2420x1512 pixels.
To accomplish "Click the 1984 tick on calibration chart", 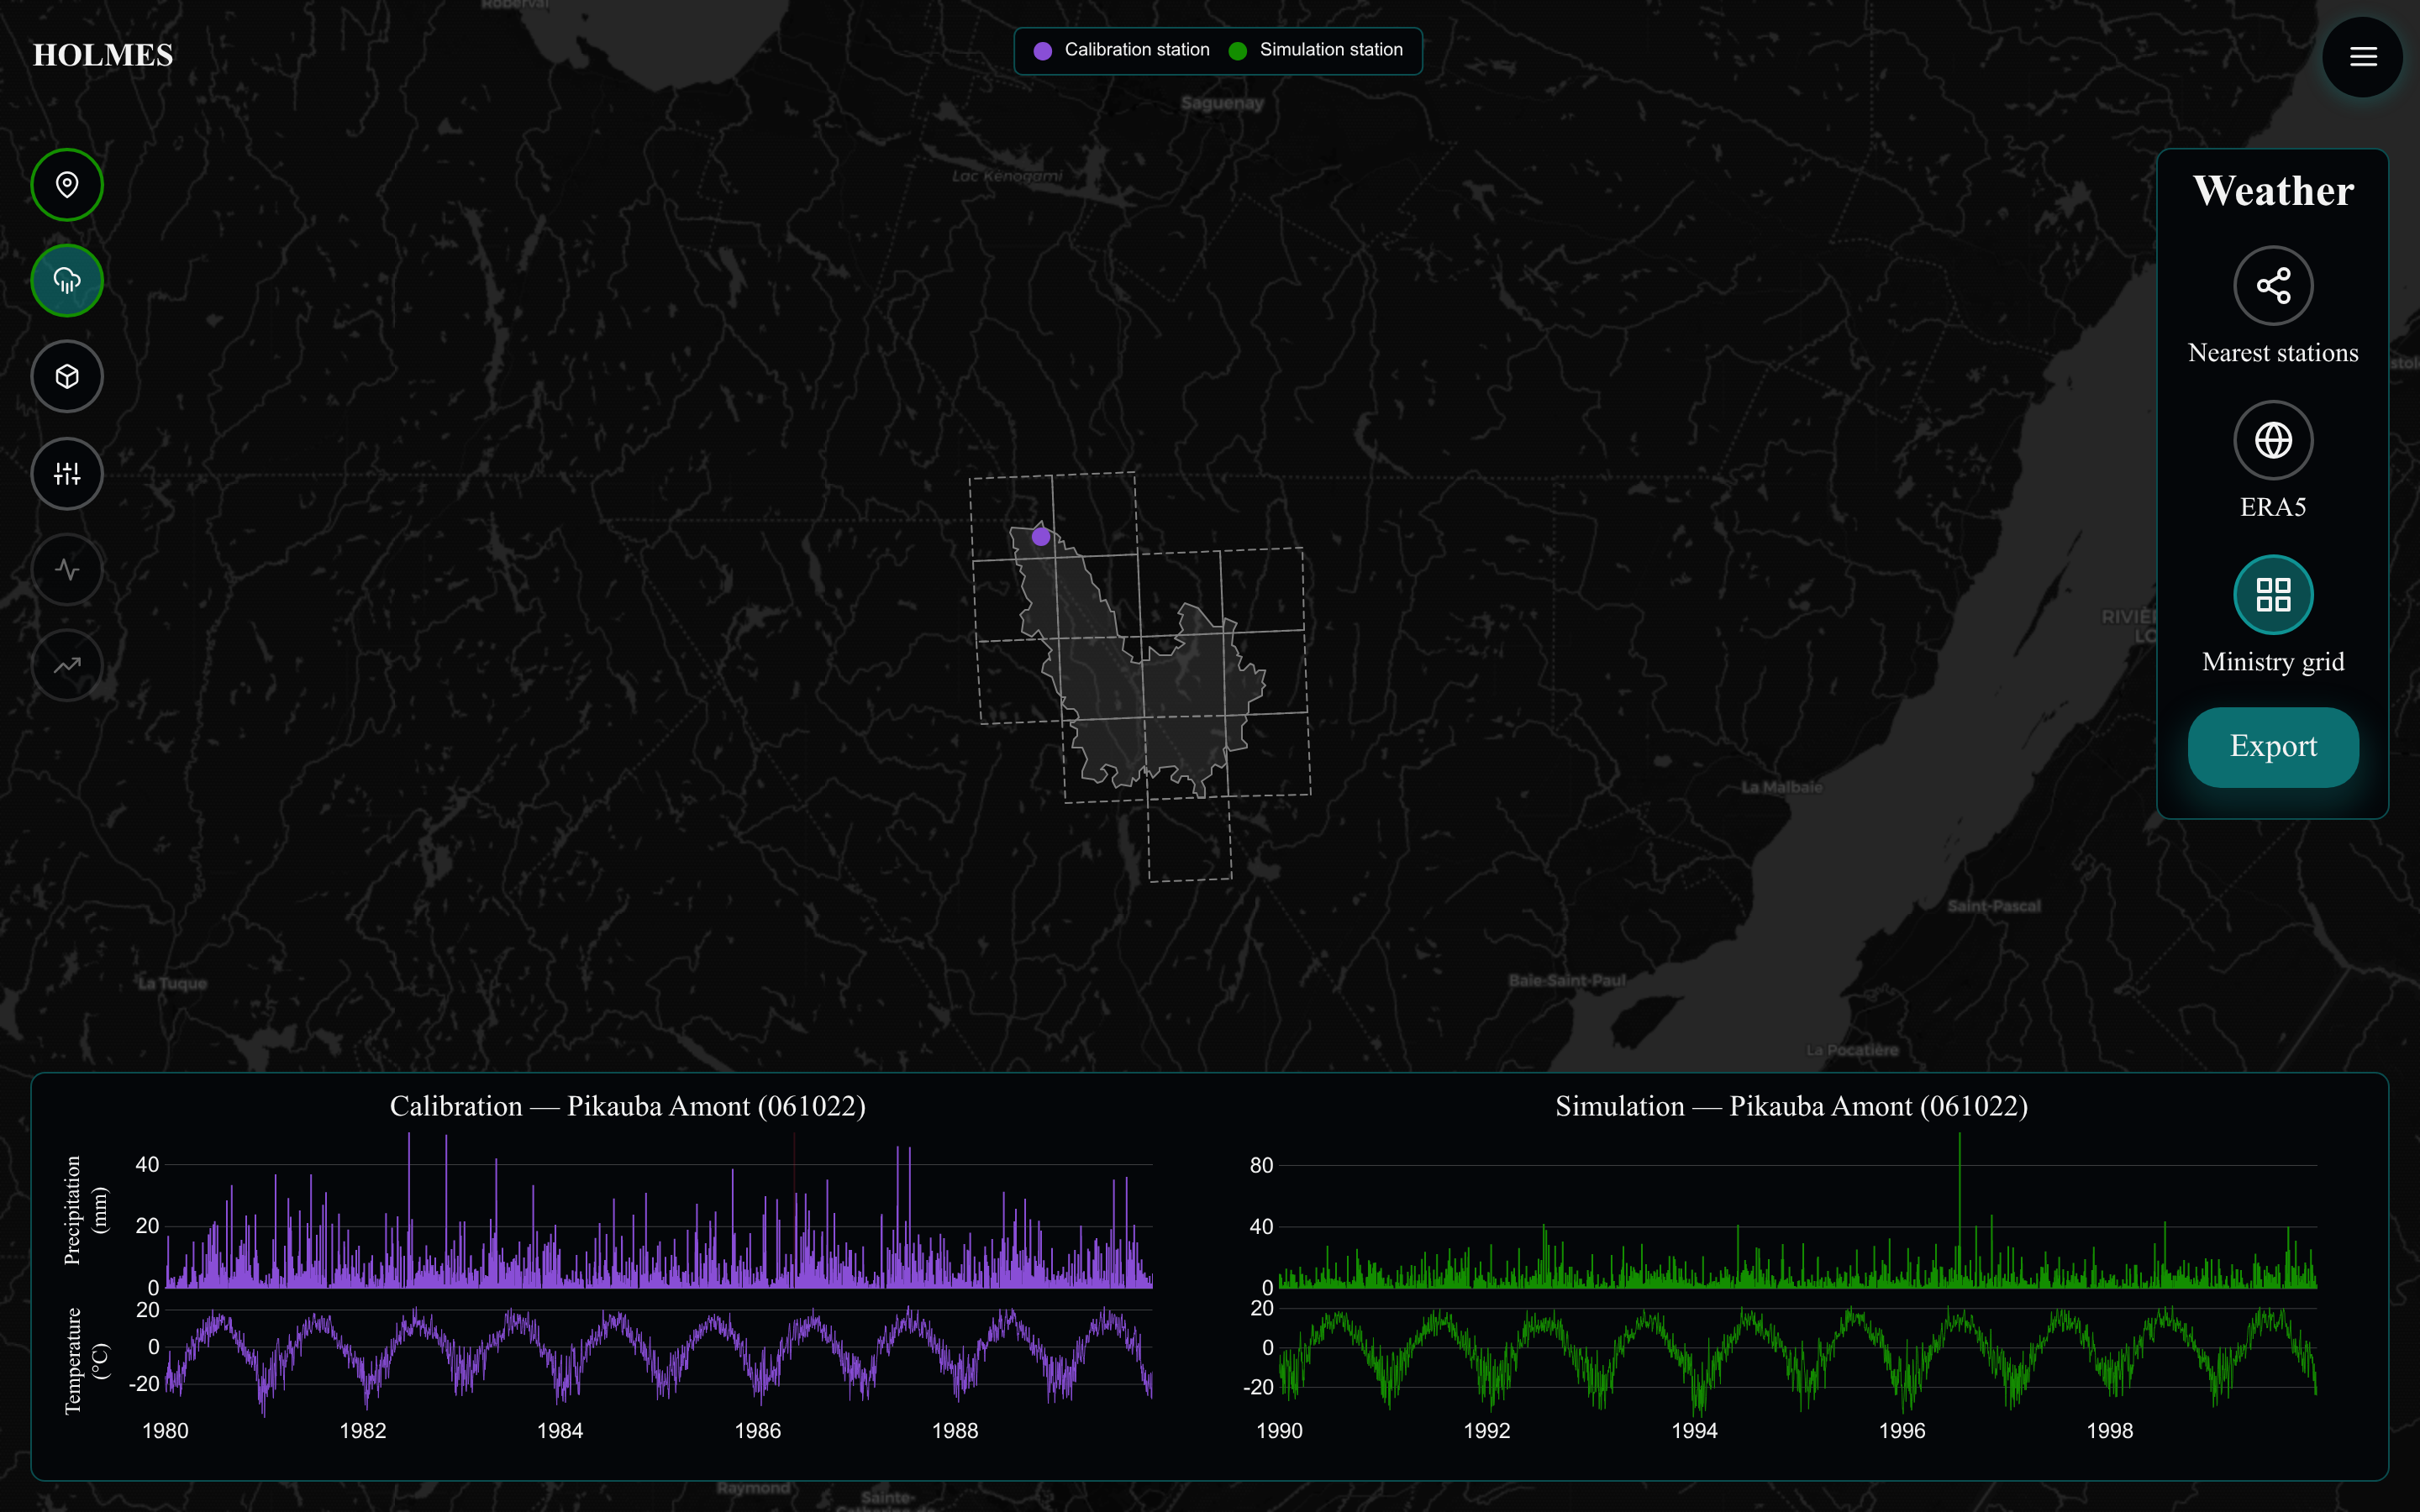I will pos(560,1431).
